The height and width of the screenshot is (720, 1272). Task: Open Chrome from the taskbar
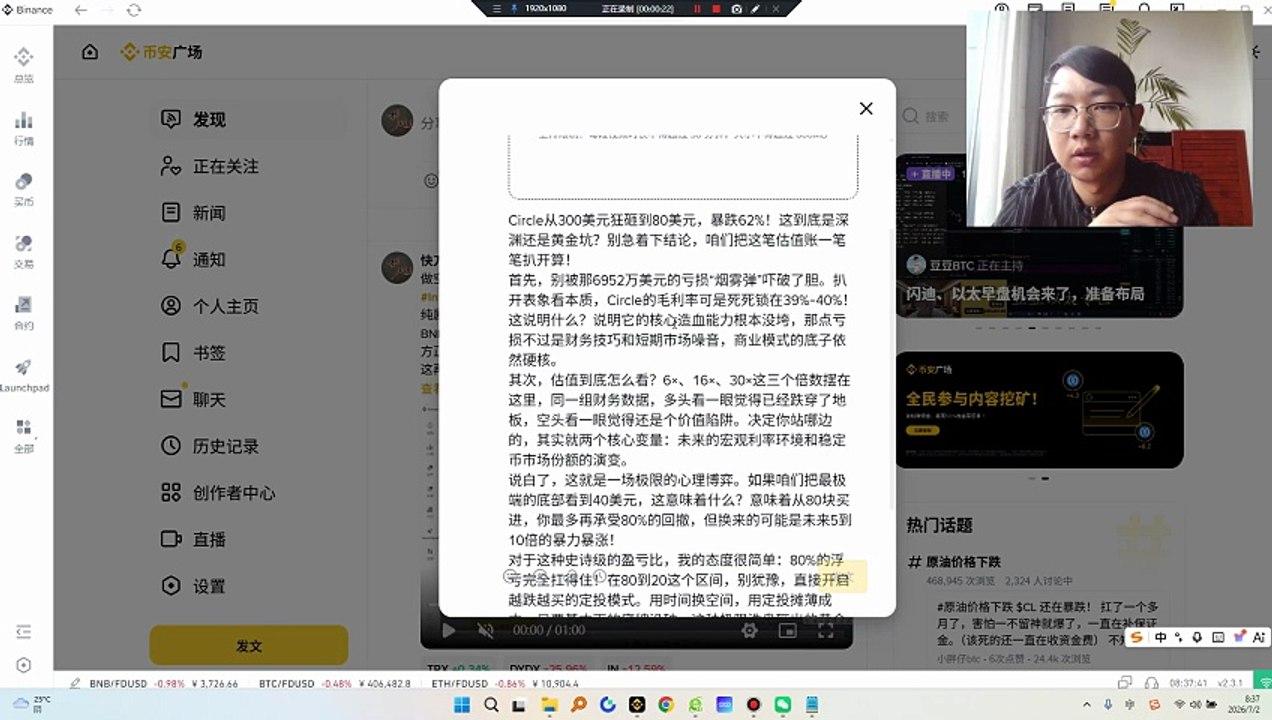[x=666, y=705]
